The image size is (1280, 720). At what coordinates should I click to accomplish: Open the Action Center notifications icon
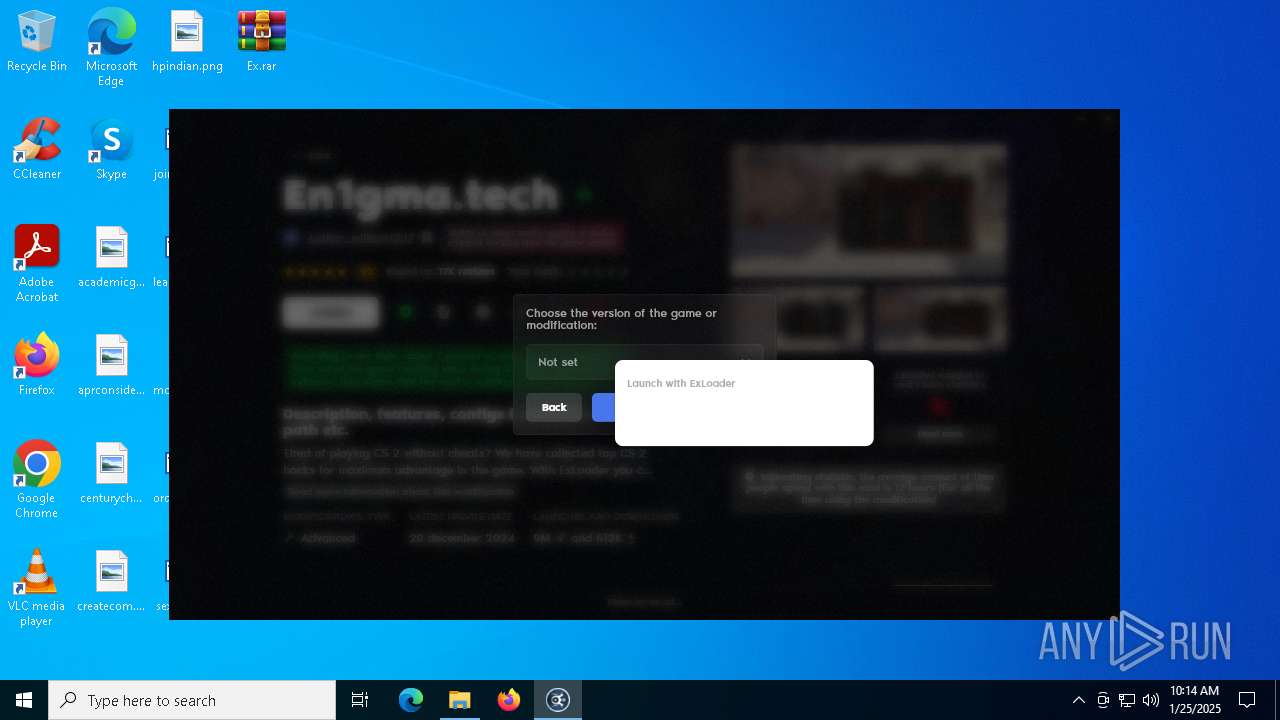pos(1247,700)
